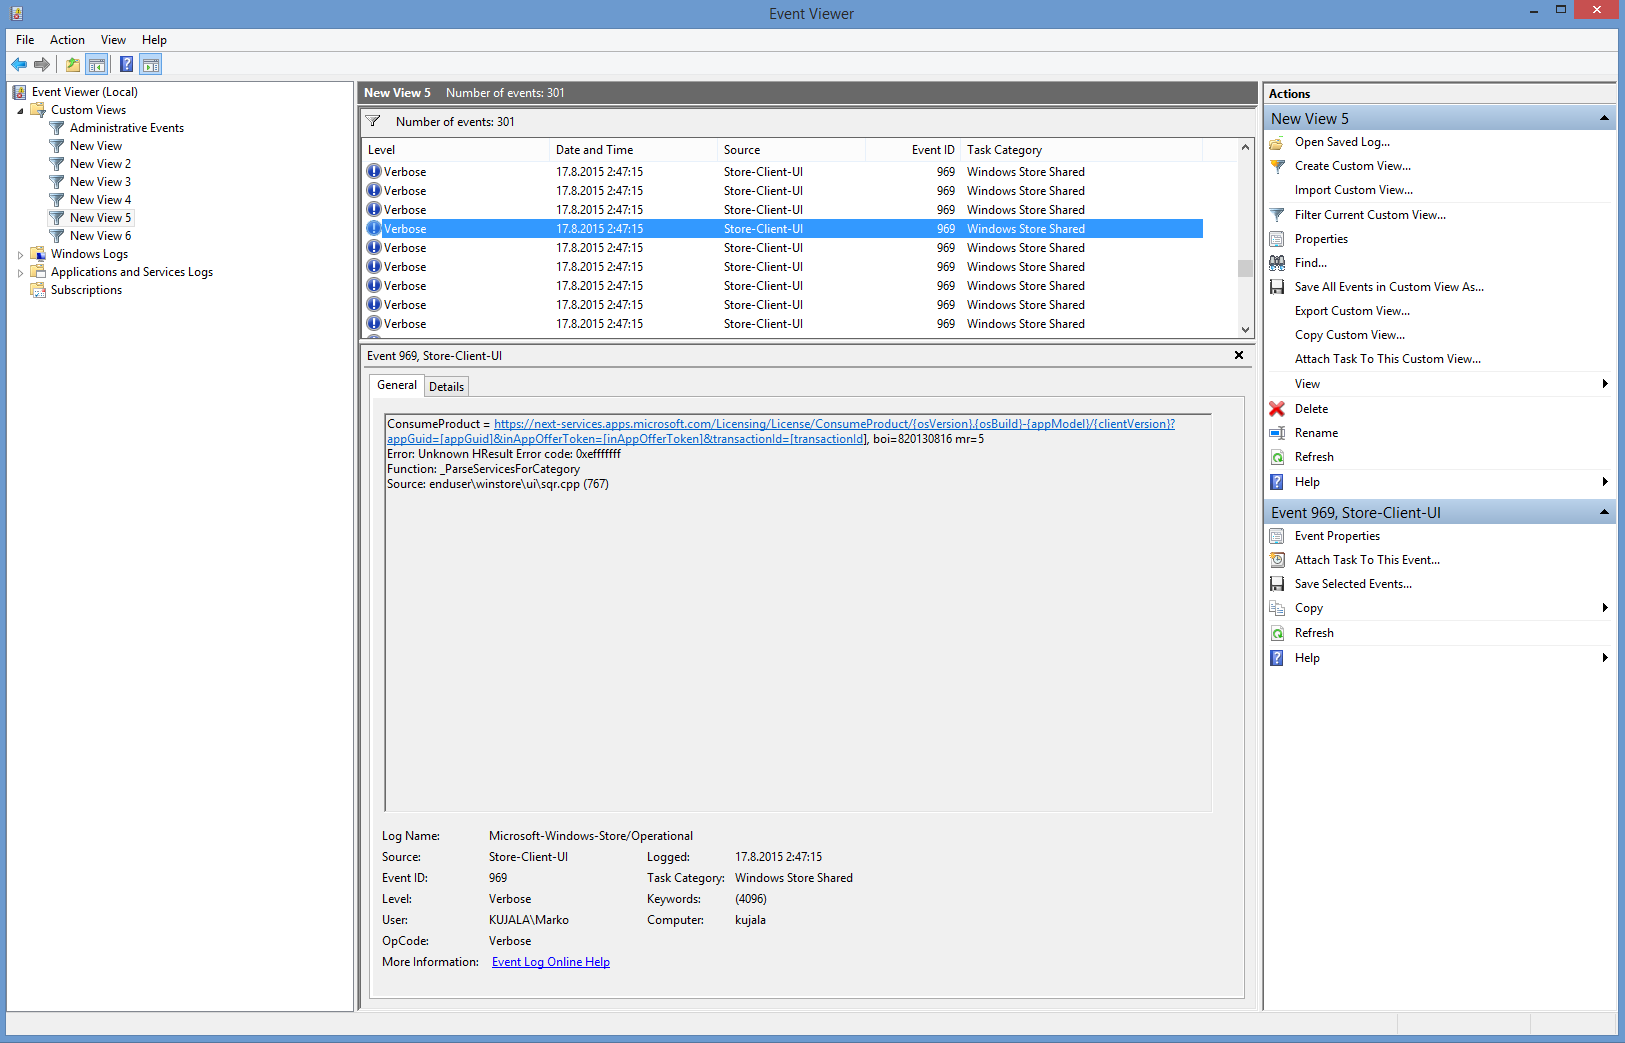
Task: Select New View 4 in the tree
Action: pyautogui.click(x=100, y=200)
